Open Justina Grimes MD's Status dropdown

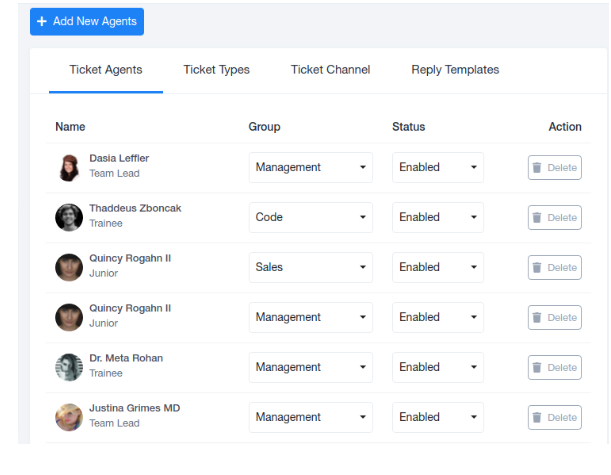438,417
